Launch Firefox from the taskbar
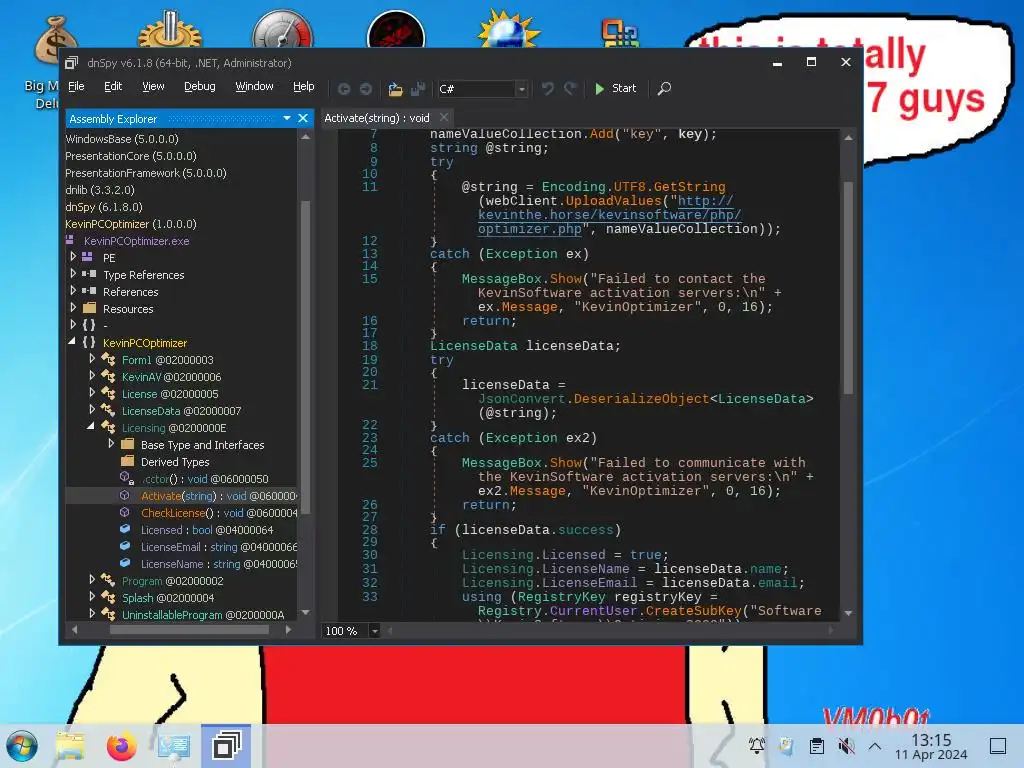The height and width of the screenshot is (768, 1024). [121, 746]
